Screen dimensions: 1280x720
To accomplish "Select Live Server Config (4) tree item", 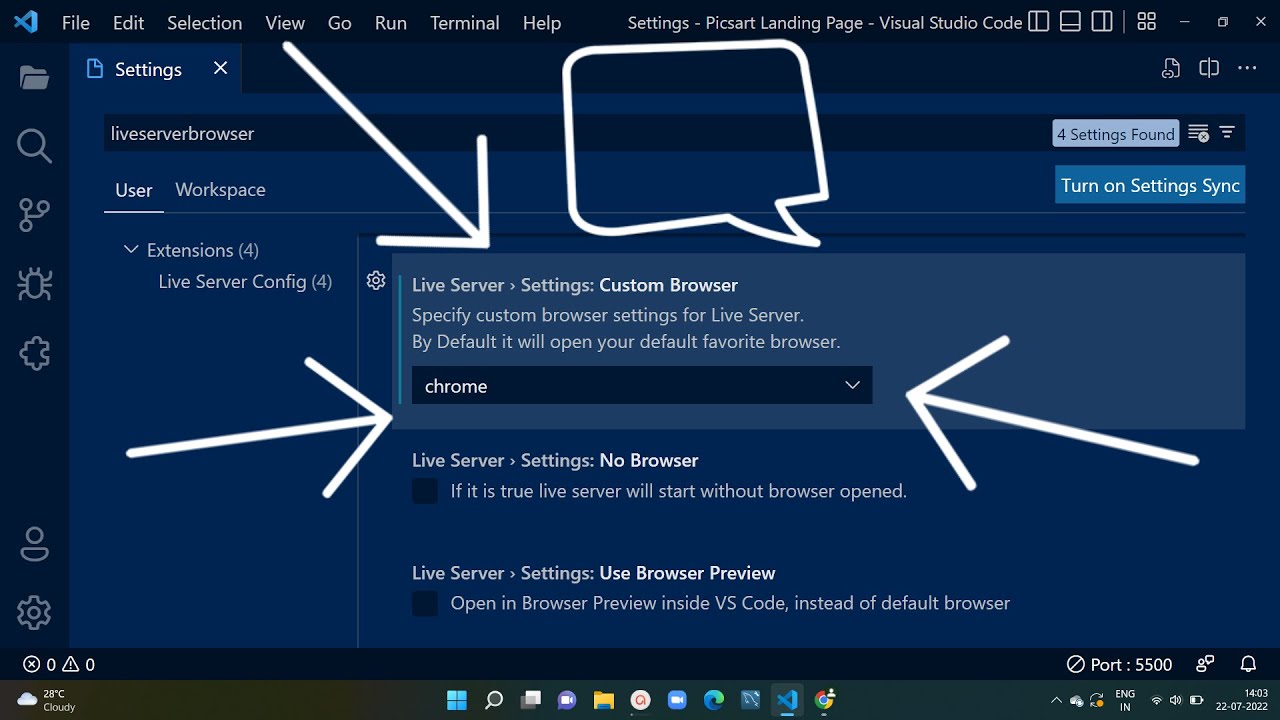I will [x=244, y=282].
